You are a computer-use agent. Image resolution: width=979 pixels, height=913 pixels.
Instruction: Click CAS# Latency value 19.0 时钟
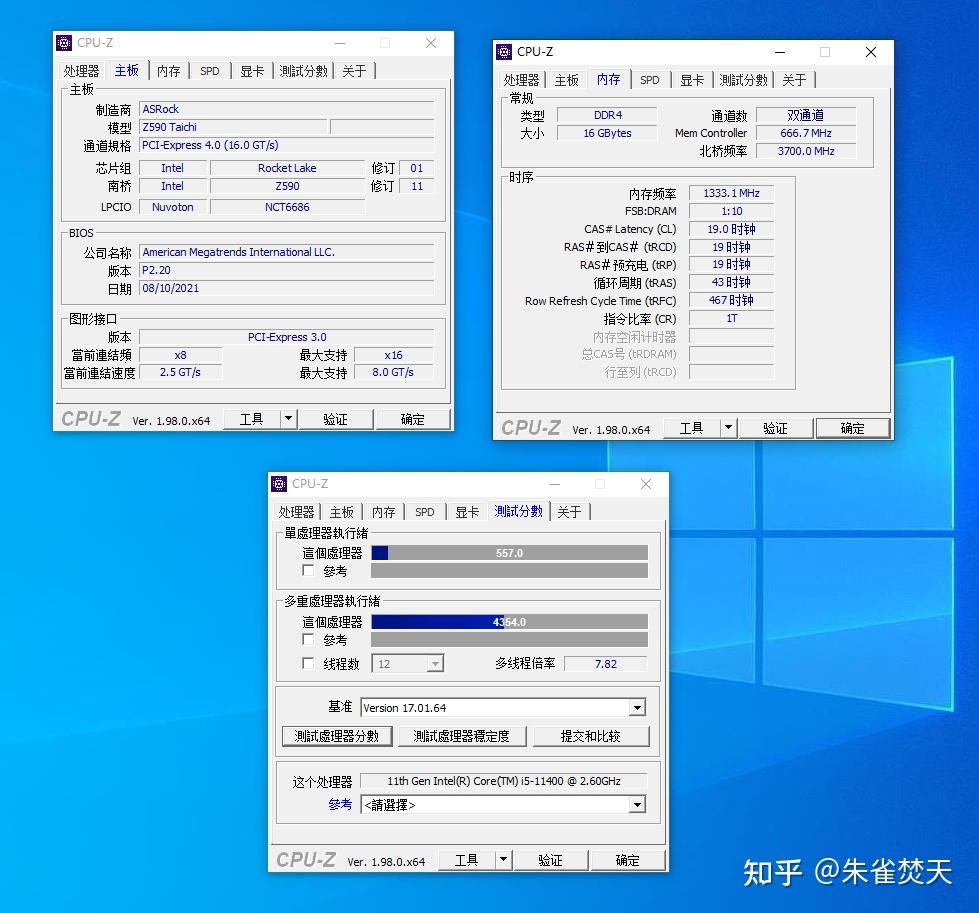coord(731,229)
